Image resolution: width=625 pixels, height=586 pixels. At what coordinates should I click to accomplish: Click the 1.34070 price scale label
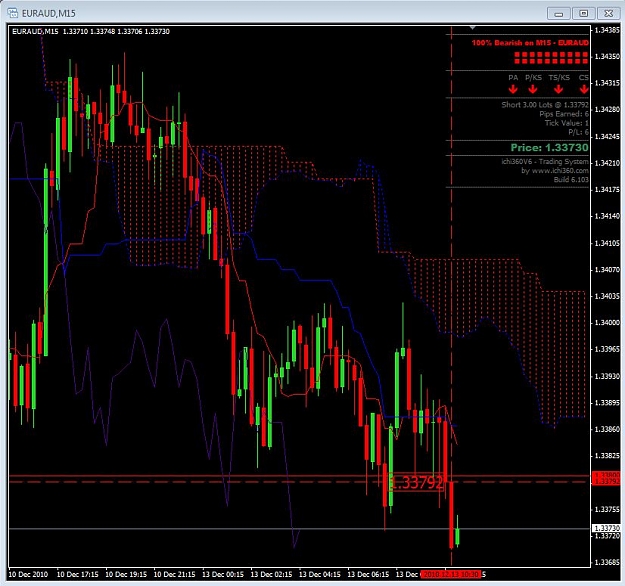point(607,270)
